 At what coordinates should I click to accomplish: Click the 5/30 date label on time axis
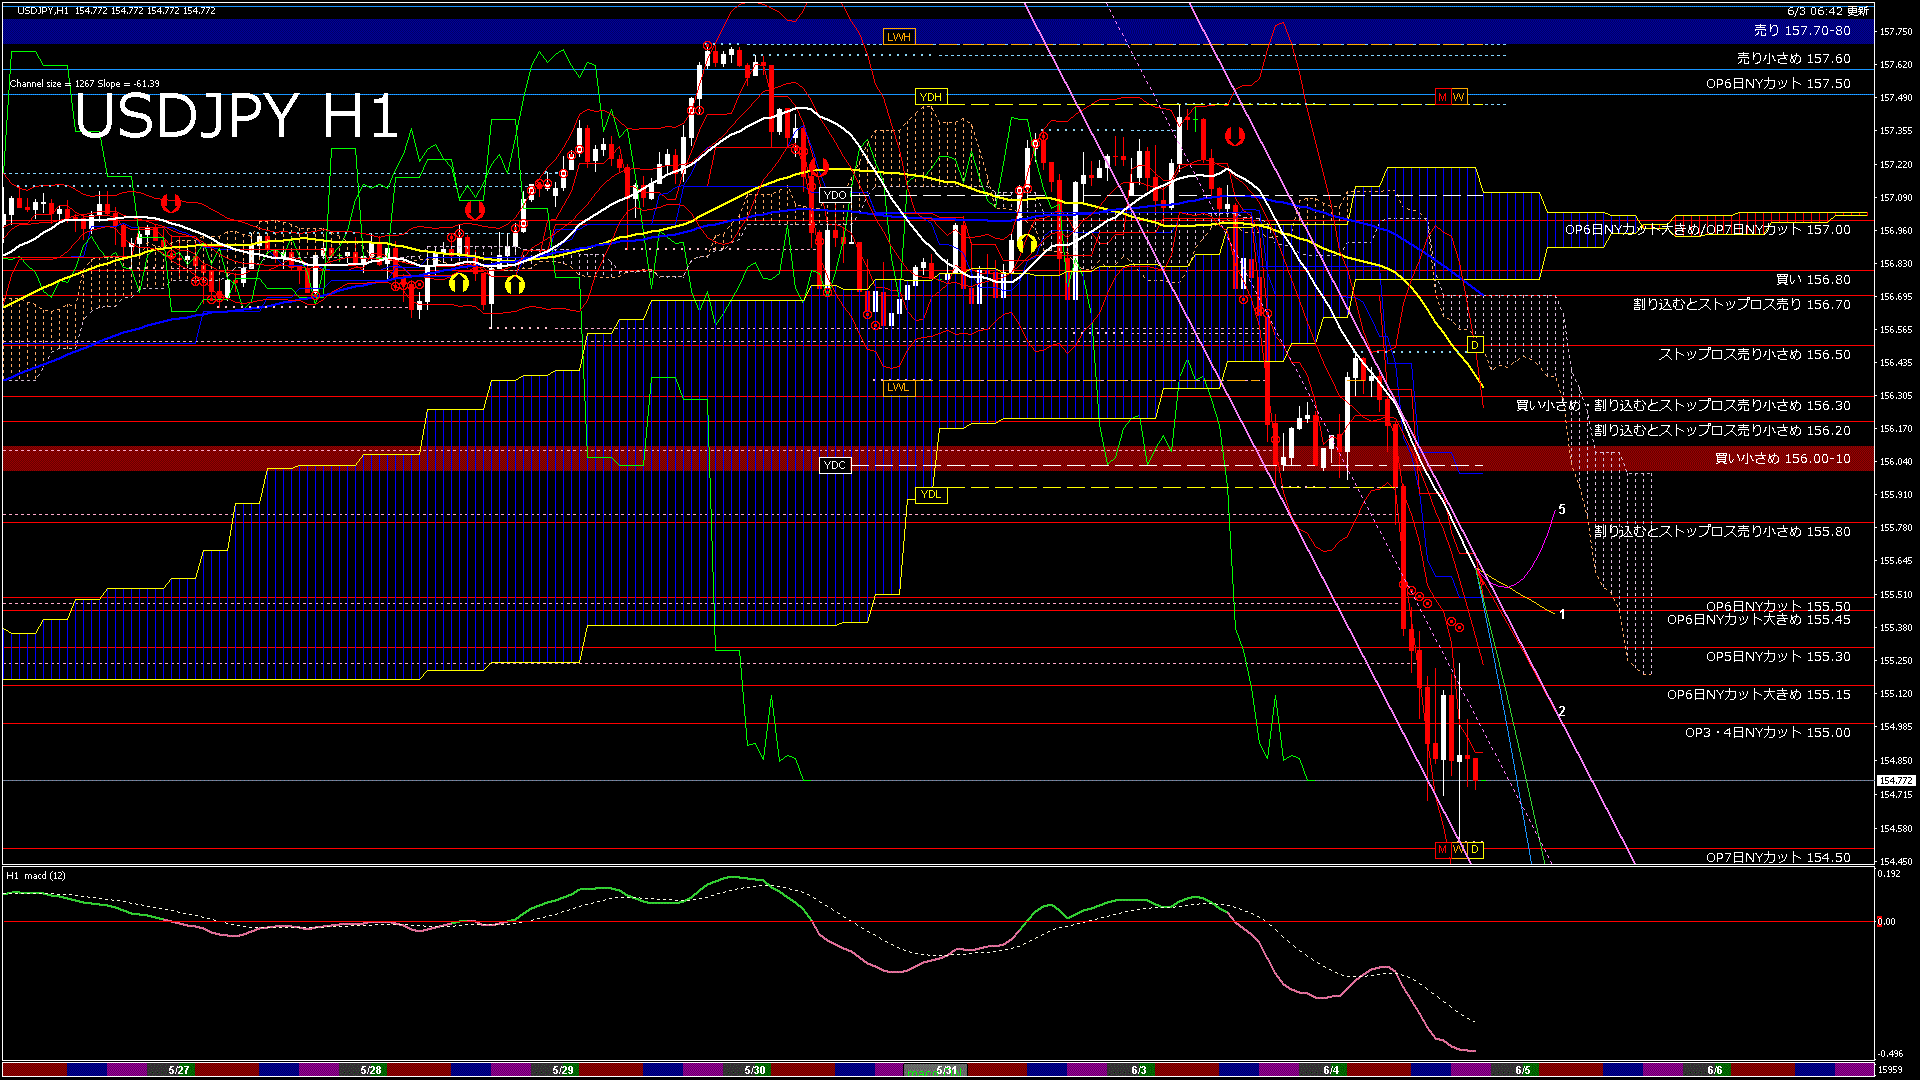755,1070
